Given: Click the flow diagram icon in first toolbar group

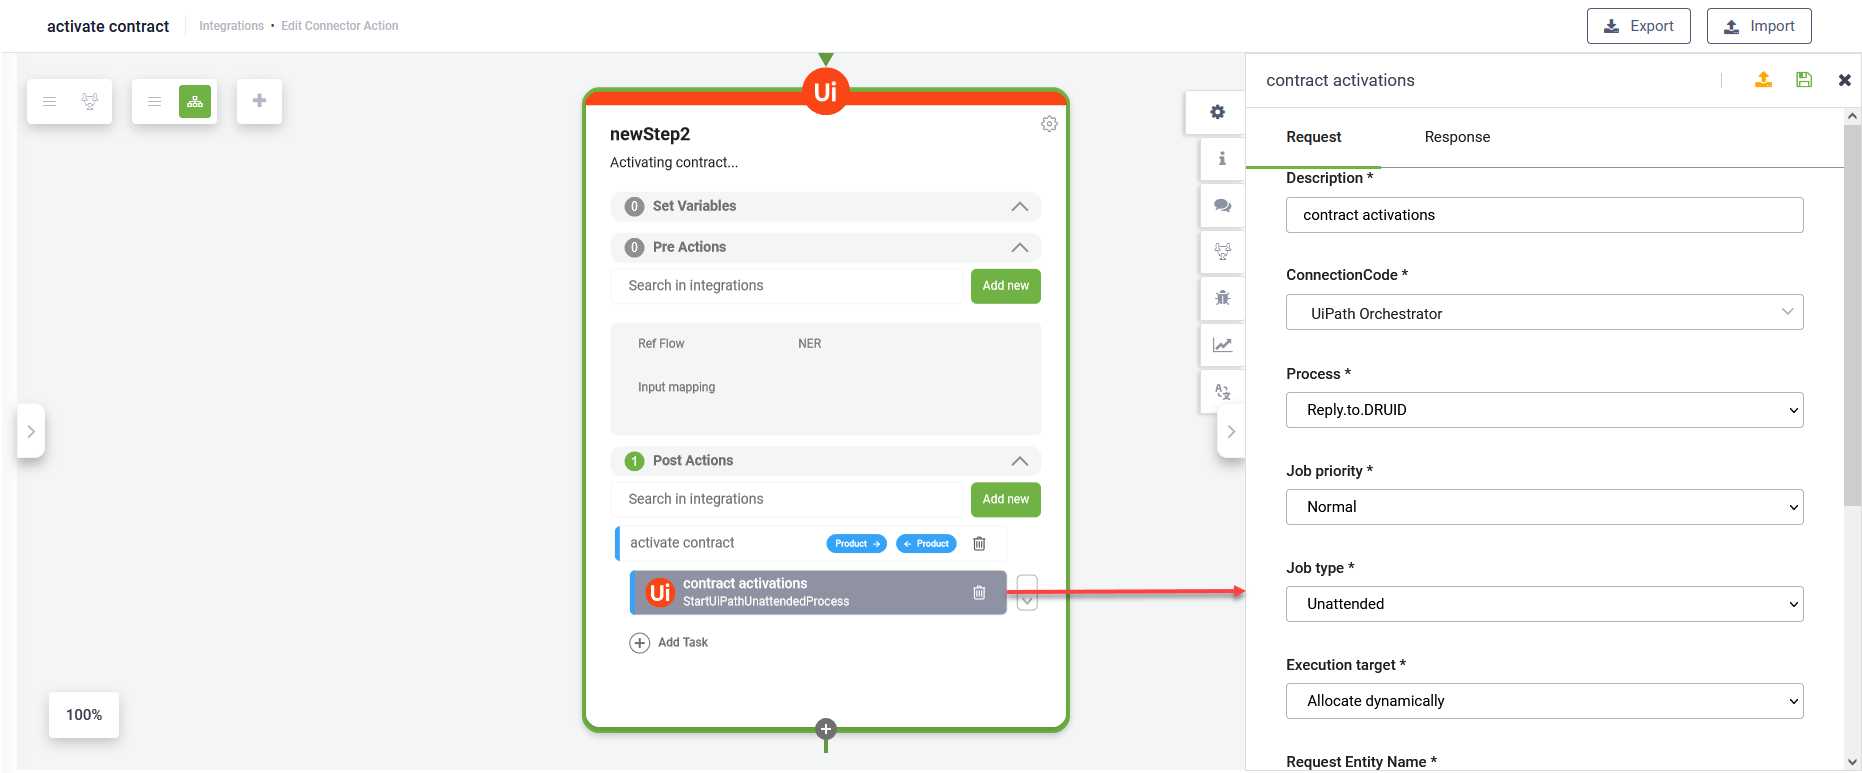Looking at the screenshot, I should coord(90,101).
